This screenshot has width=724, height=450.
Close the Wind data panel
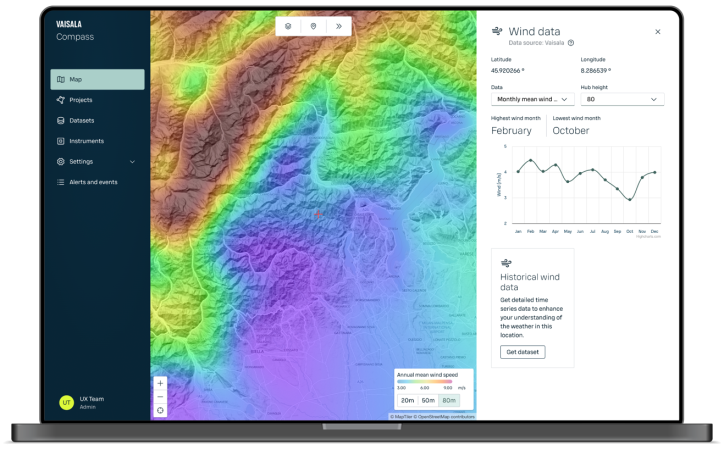(x=658, y=32)
